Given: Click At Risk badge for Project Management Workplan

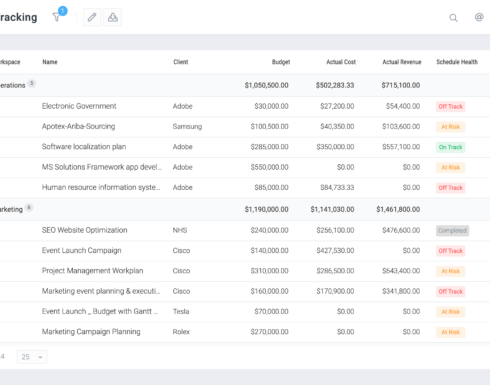Looking at the screenshot, I should [x=450, y=271].
